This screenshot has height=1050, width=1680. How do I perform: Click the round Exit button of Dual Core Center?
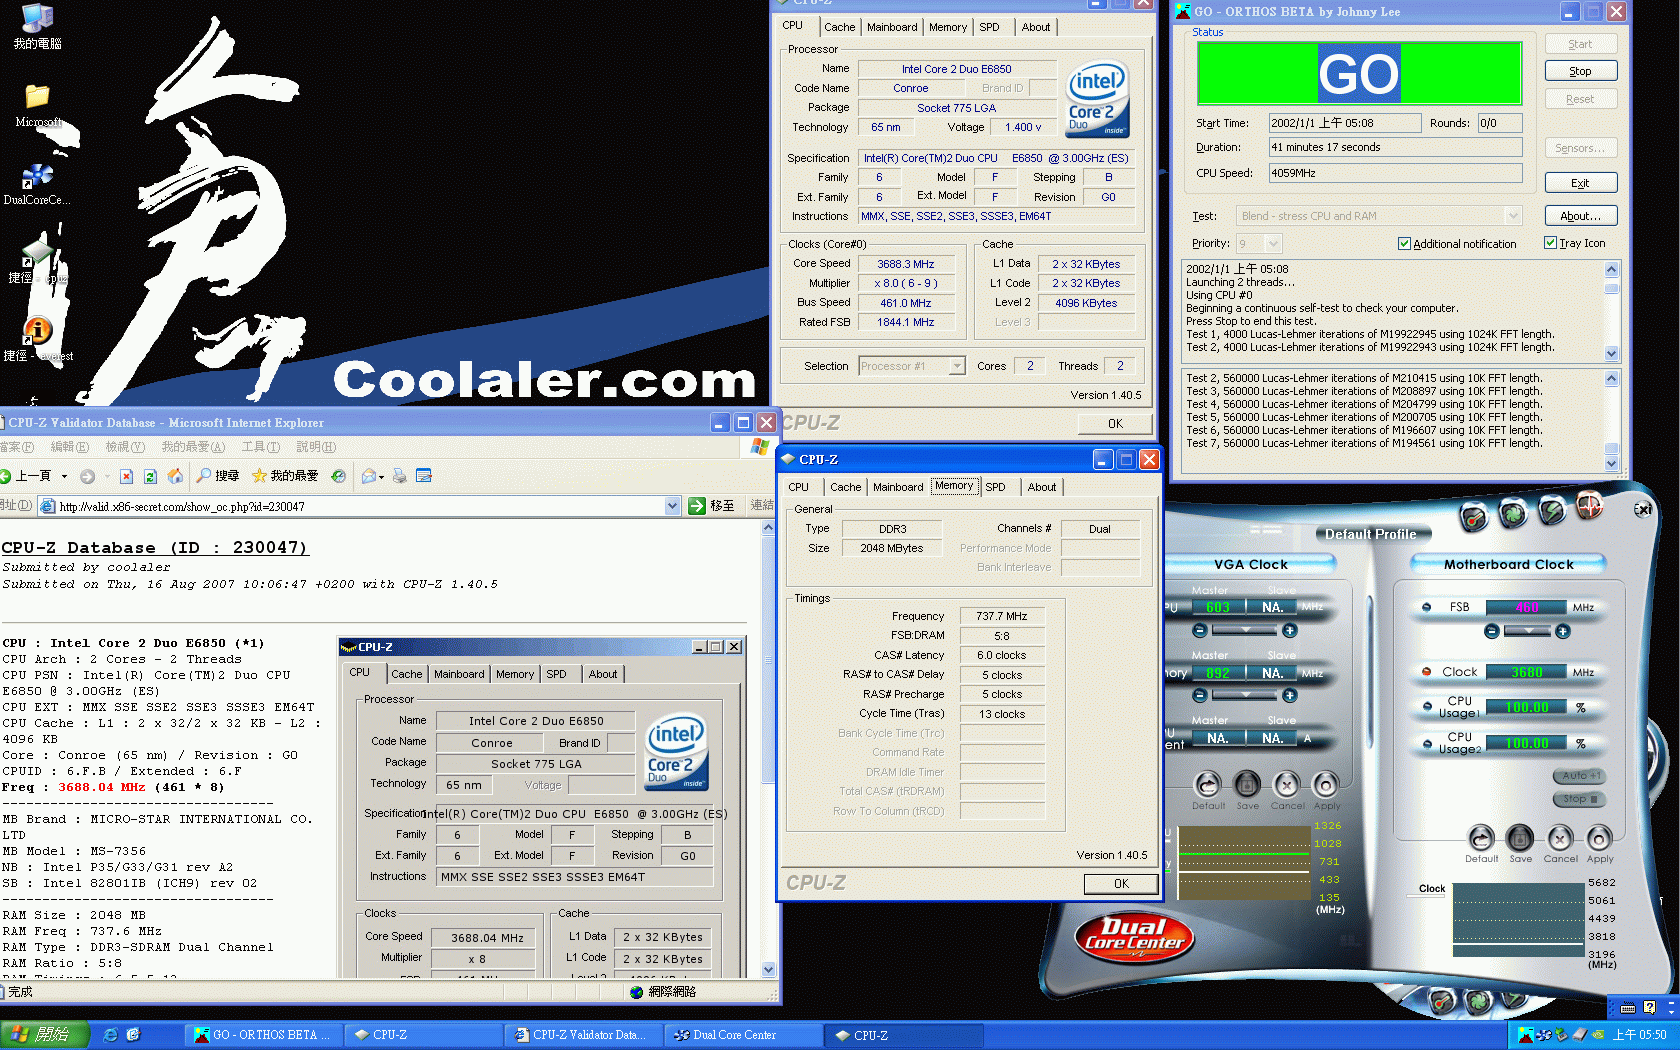(x=1643, y=509)
